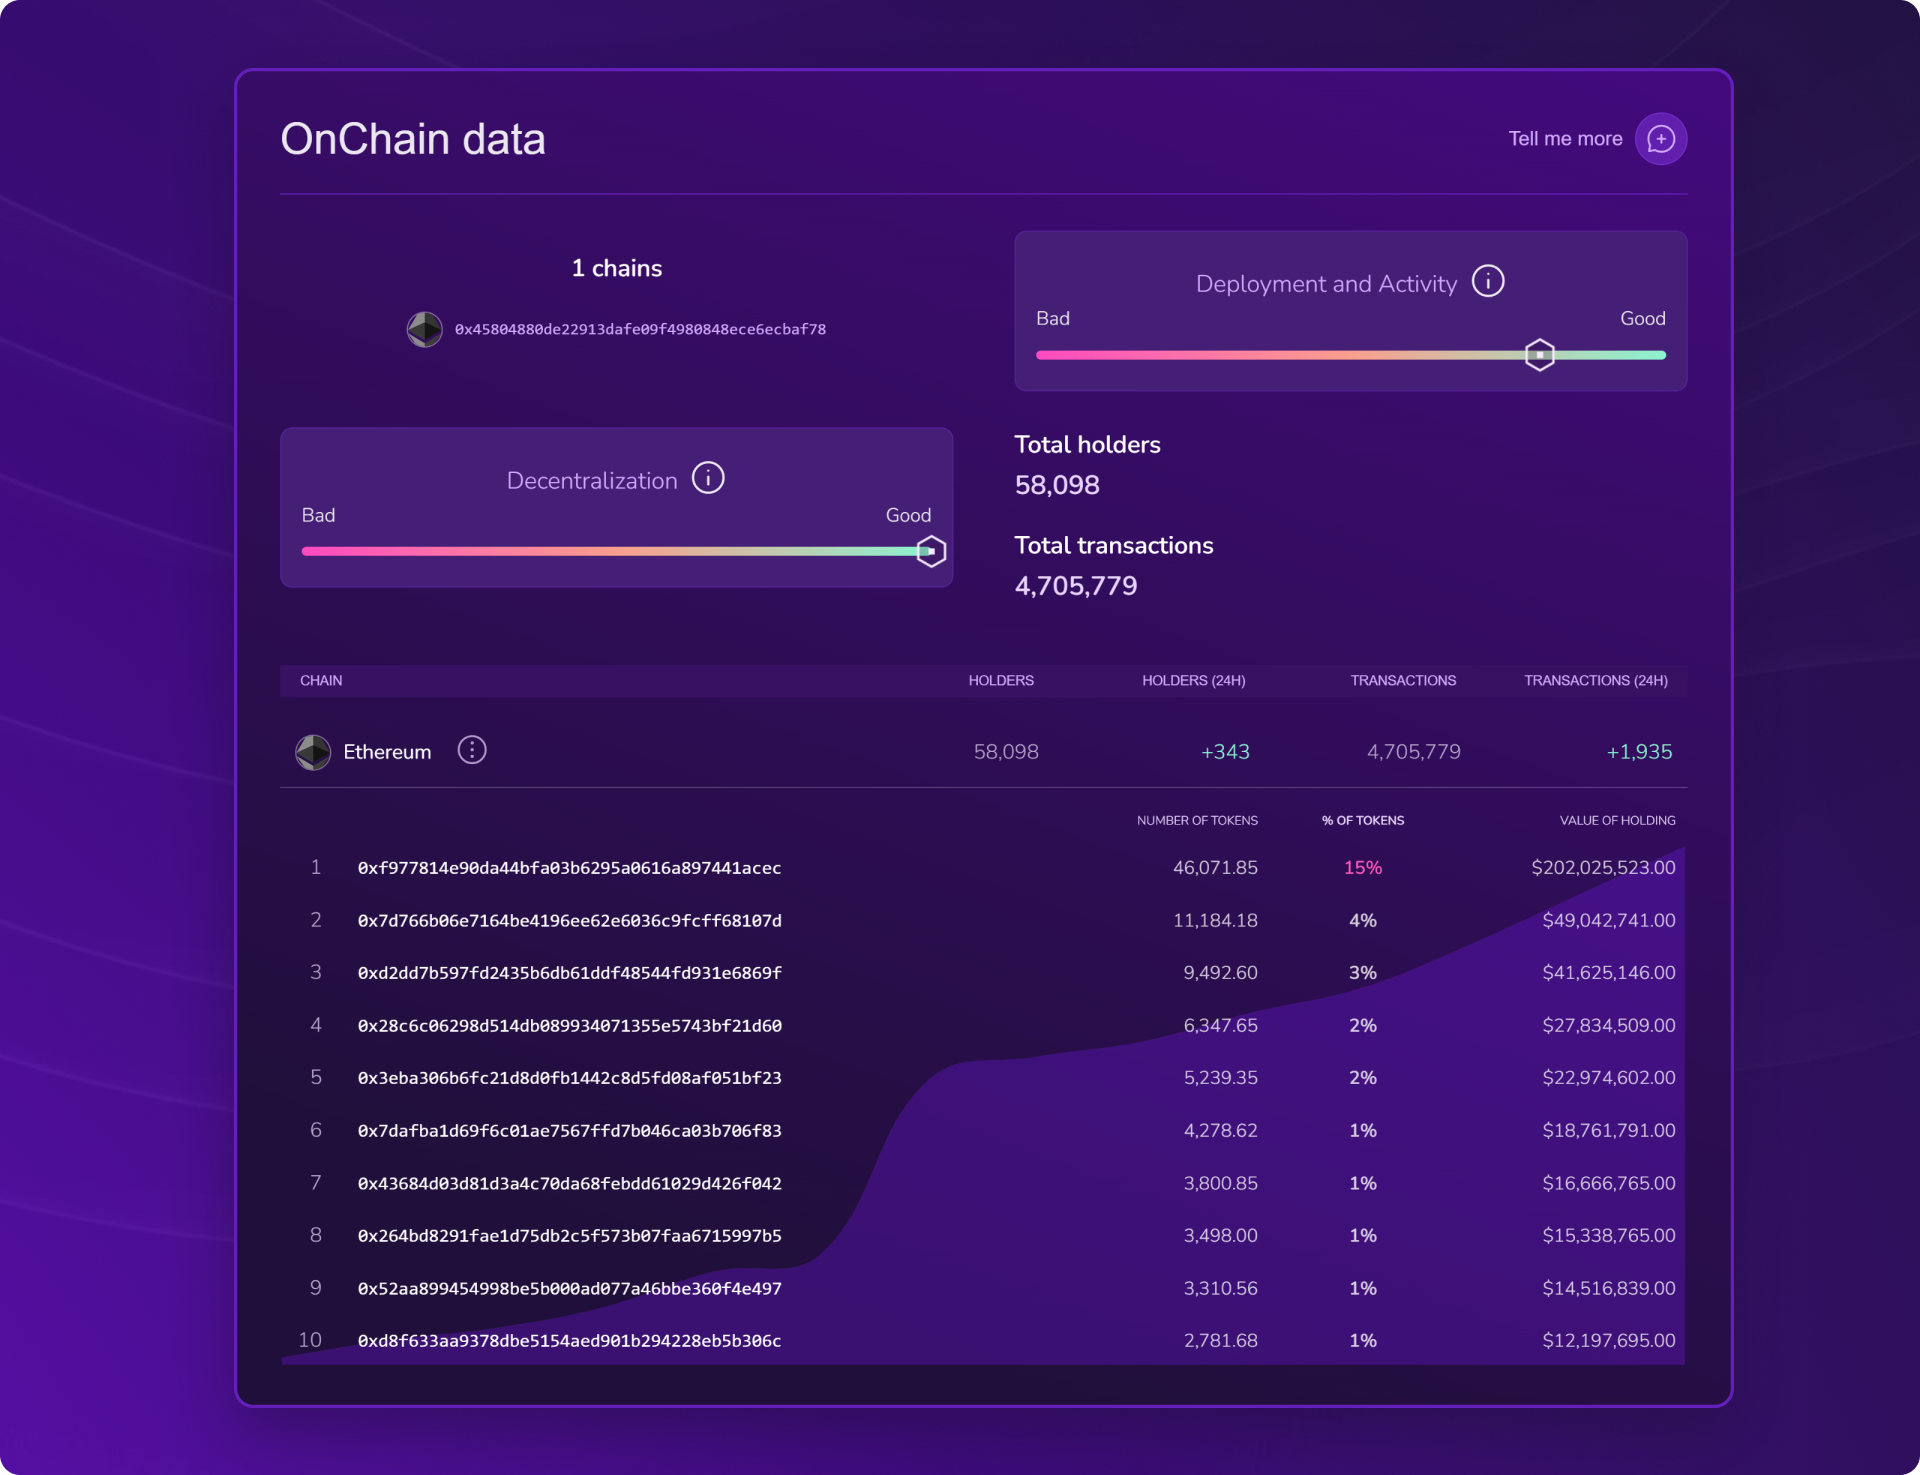Screen dimensions: 1920x1475
Task: Click the Tell me more chat icon
Action: (1660, 139)
